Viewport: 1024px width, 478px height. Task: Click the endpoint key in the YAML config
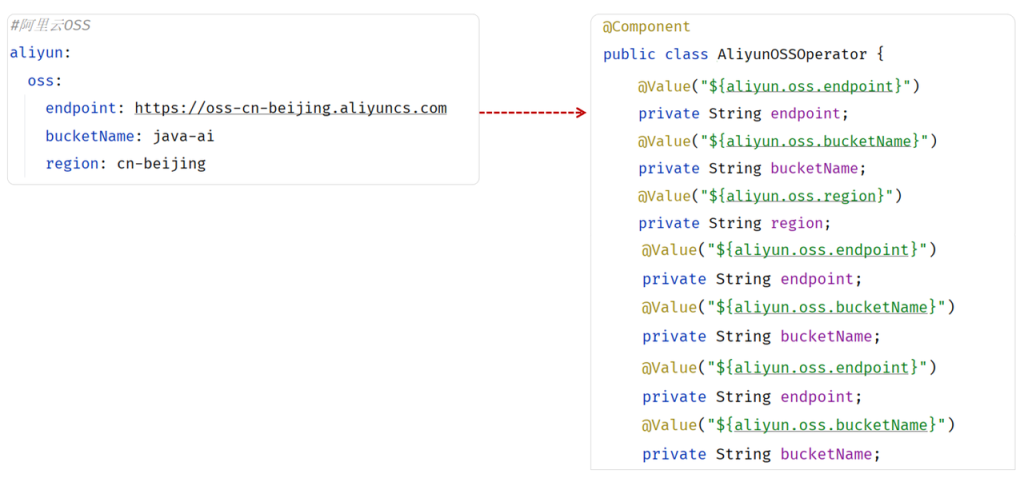(81, 108)
